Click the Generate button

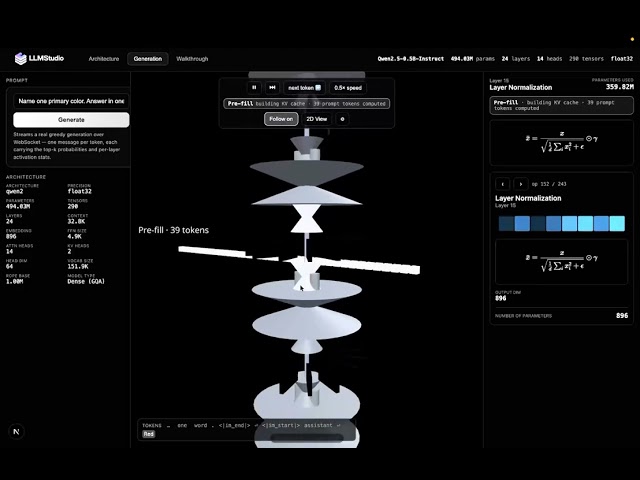coord(71,120)
